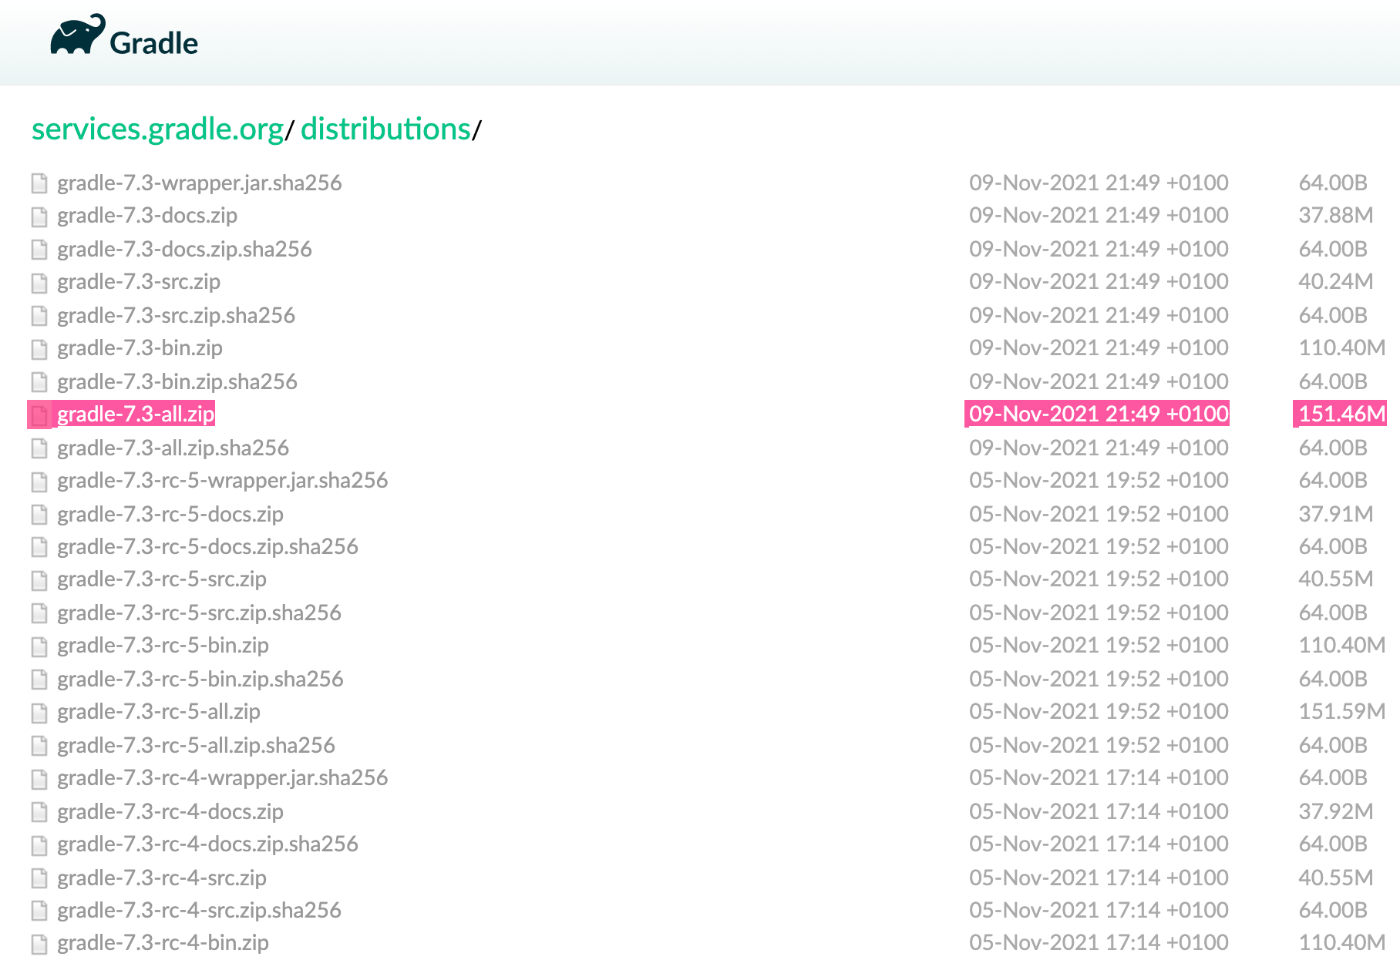Viewport: 1400px width, 960px height.
Task: Open the services.gradle.org breadcrumb link
Action: (158, 129)
